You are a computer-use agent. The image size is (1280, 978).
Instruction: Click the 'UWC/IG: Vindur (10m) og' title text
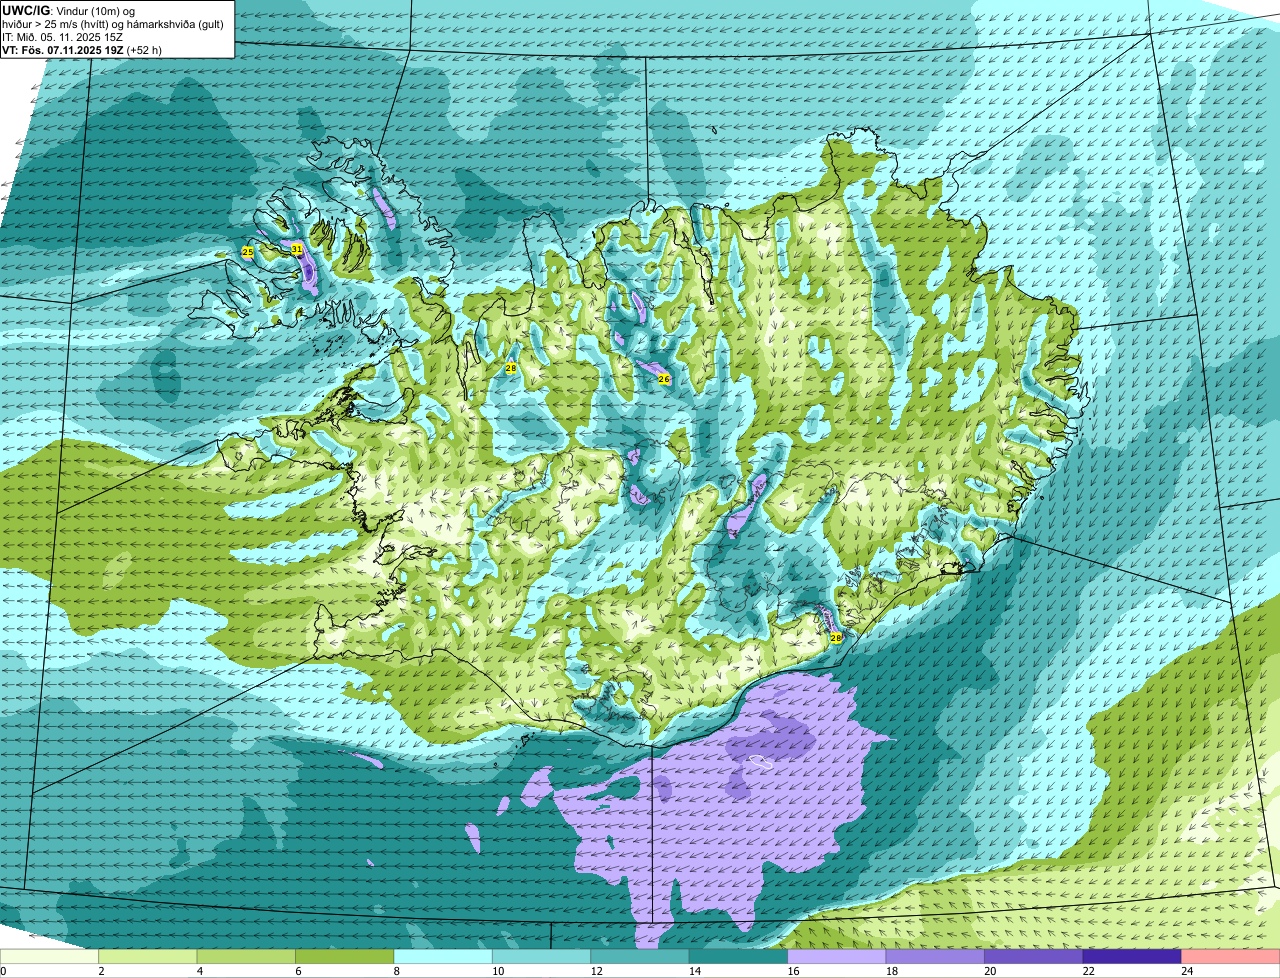(68, 10)
